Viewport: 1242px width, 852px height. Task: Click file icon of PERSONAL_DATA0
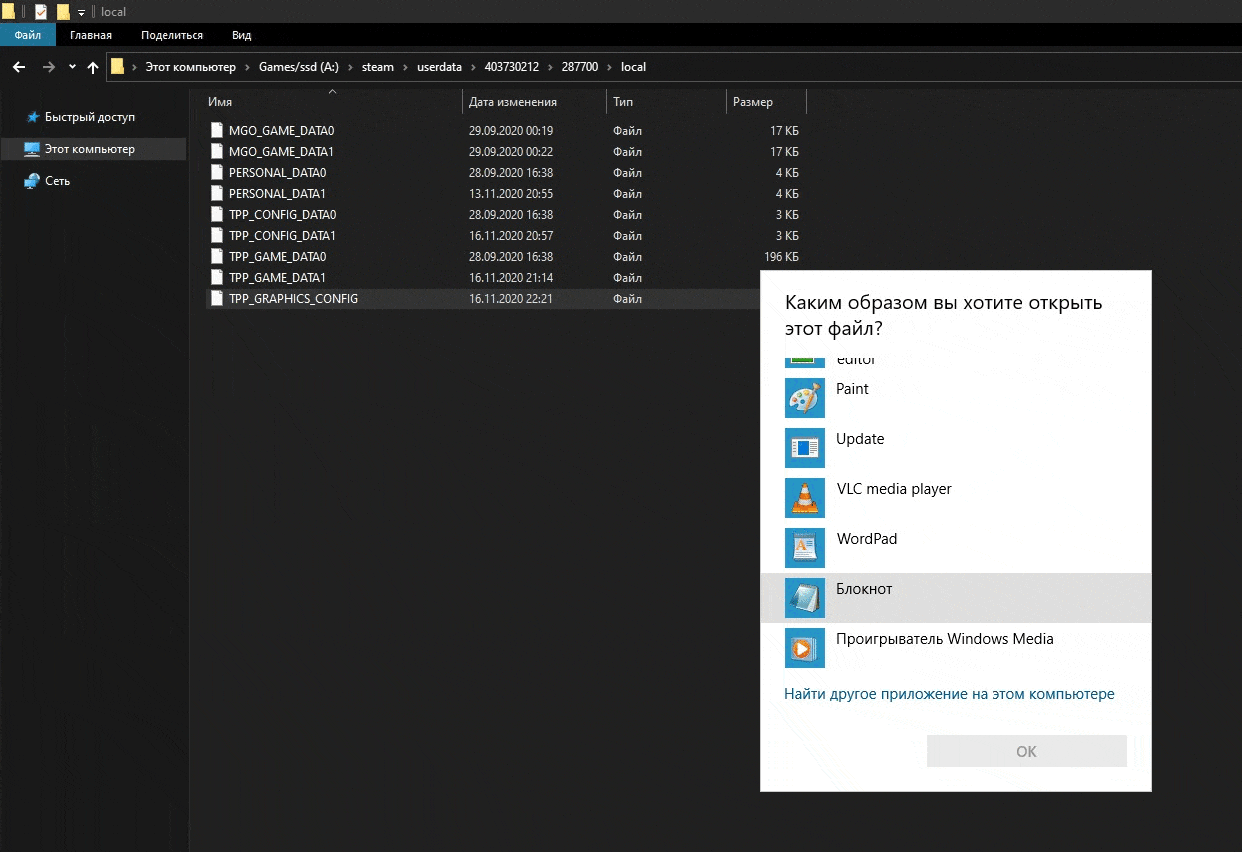217,172
